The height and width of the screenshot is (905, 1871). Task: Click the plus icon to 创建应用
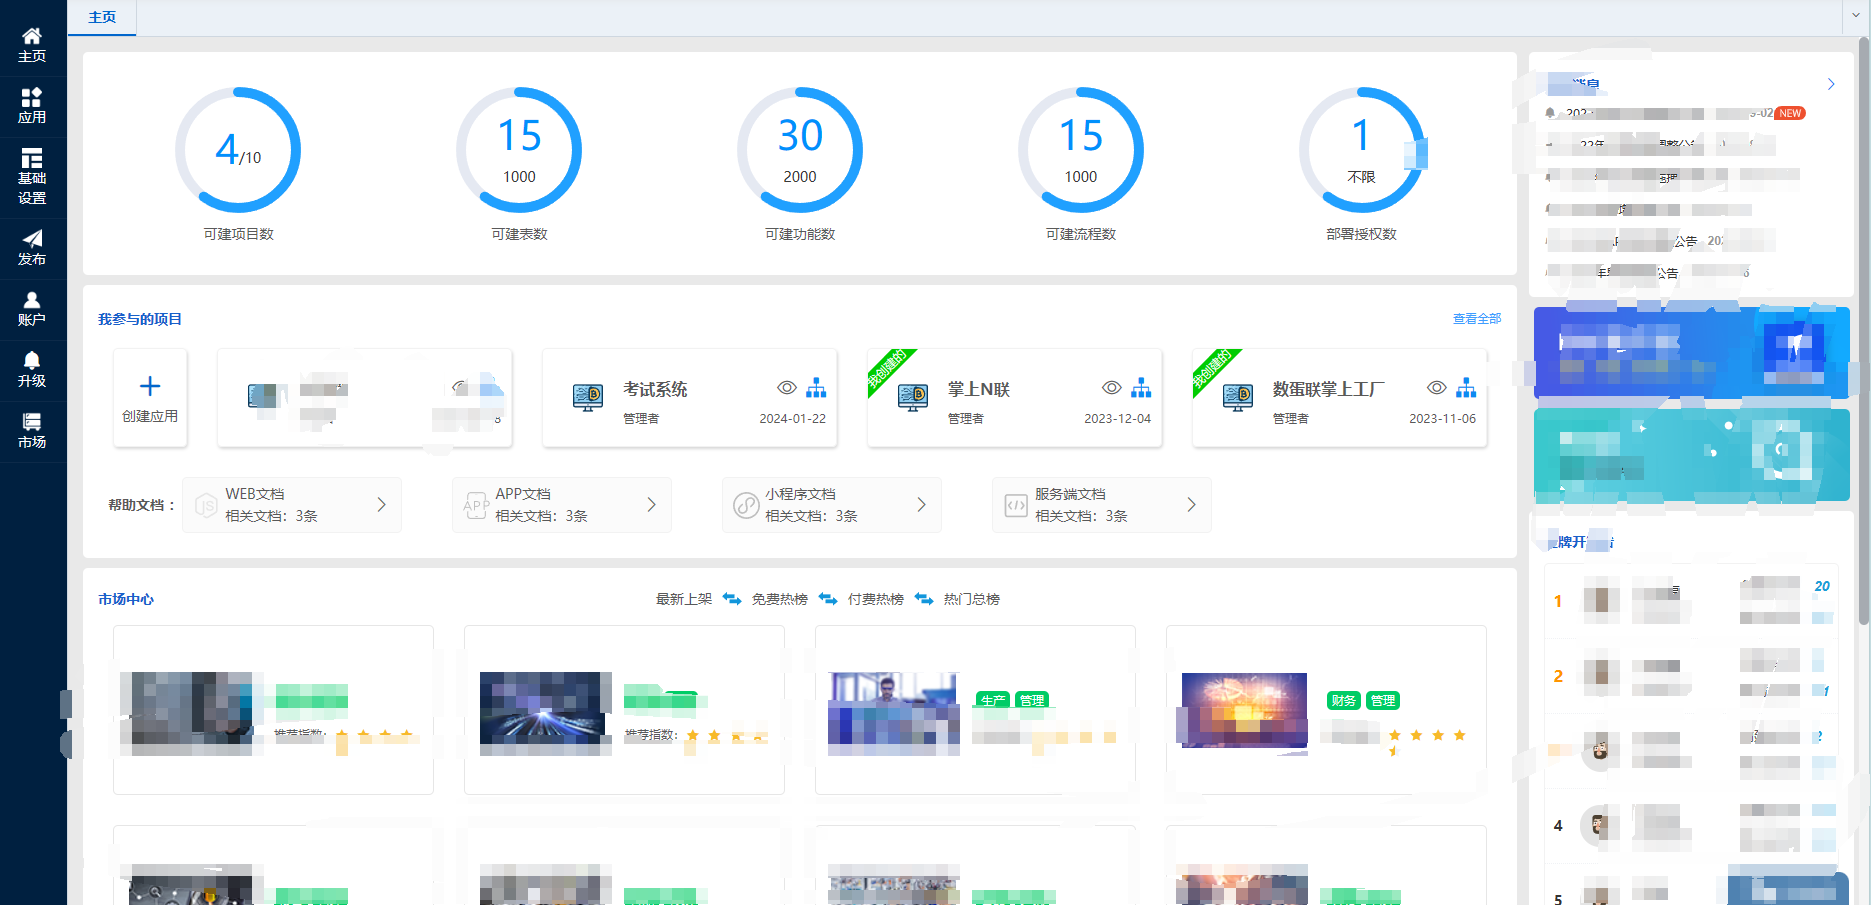[x=150, y=386]
